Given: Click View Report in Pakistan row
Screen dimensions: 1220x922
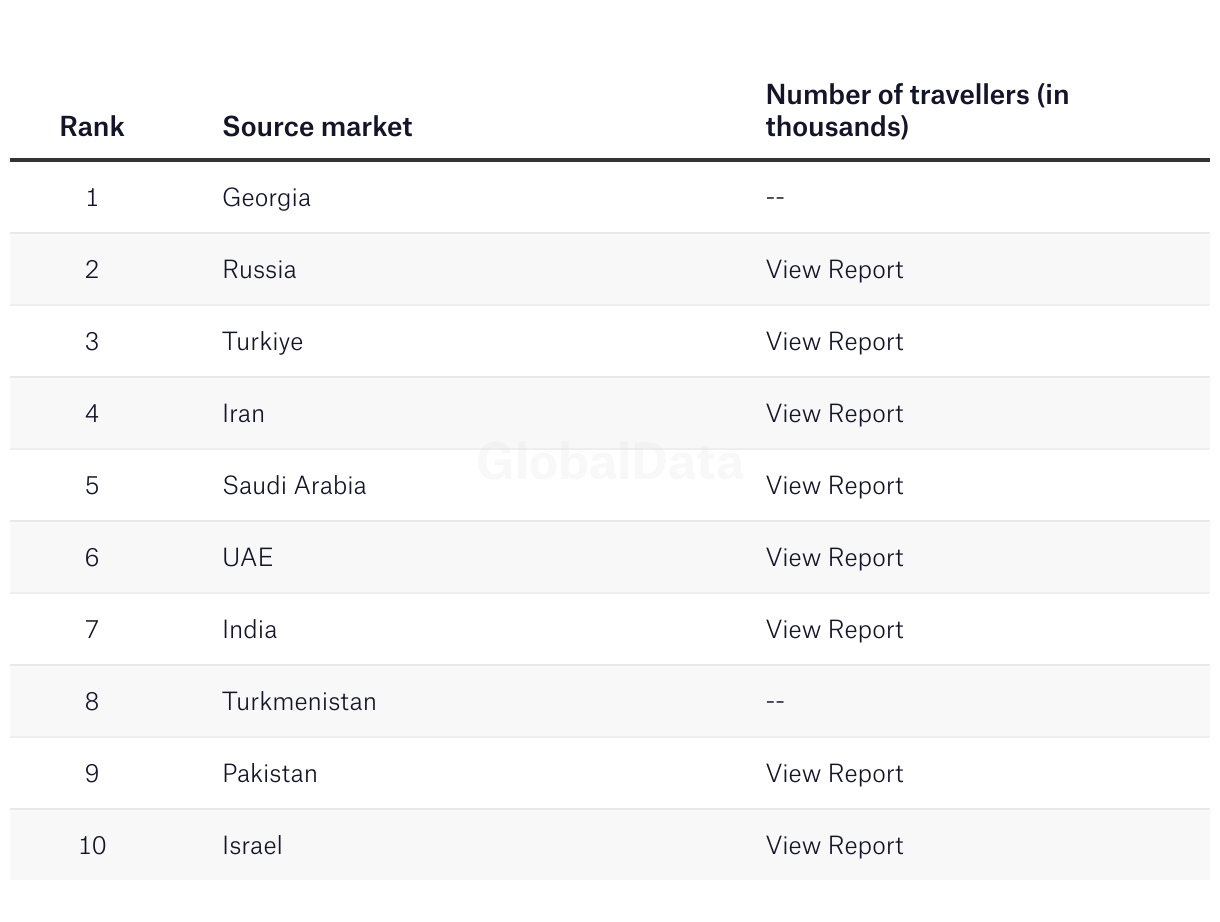Looking at the screenshot, I should point(834,774).
